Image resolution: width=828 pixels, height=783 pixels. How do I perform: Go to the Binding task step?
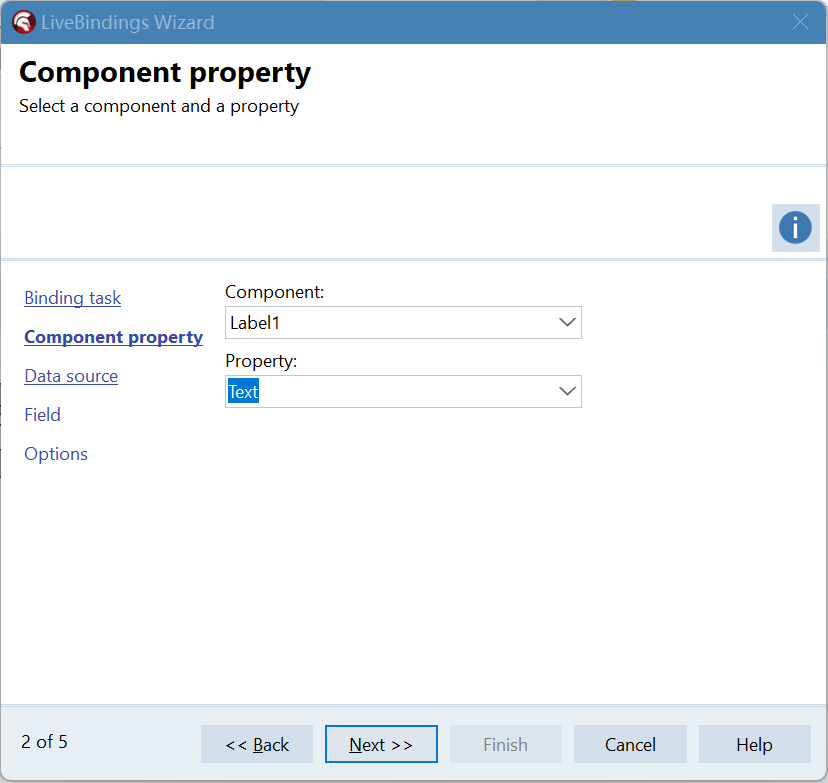click(73, 298)
